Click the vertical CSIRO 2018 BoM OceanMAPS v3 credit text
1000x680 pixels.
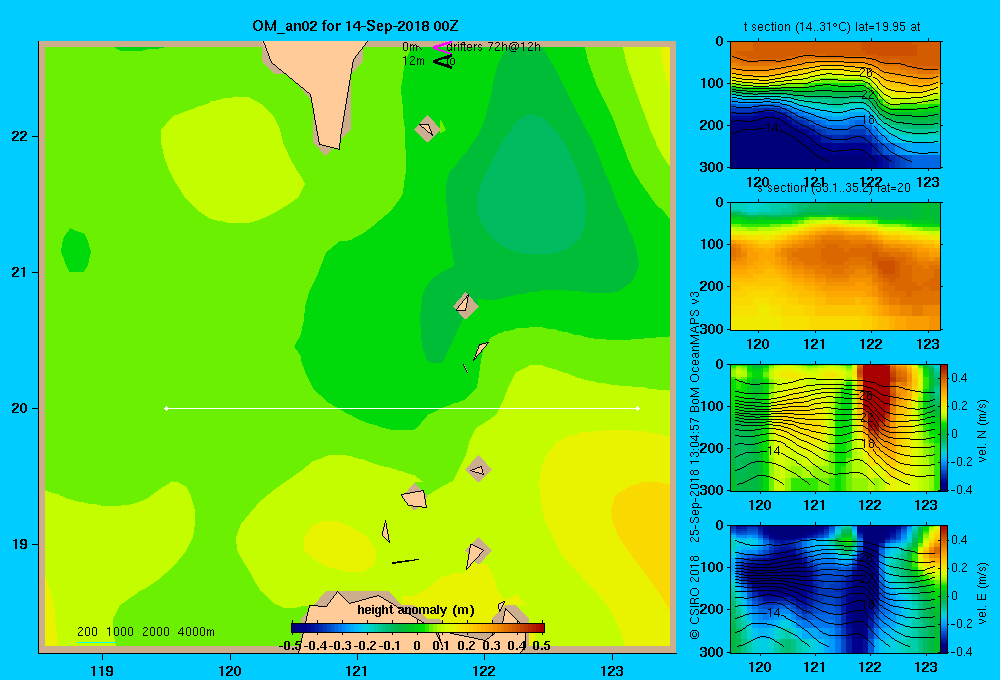click(x=695, y=464)
